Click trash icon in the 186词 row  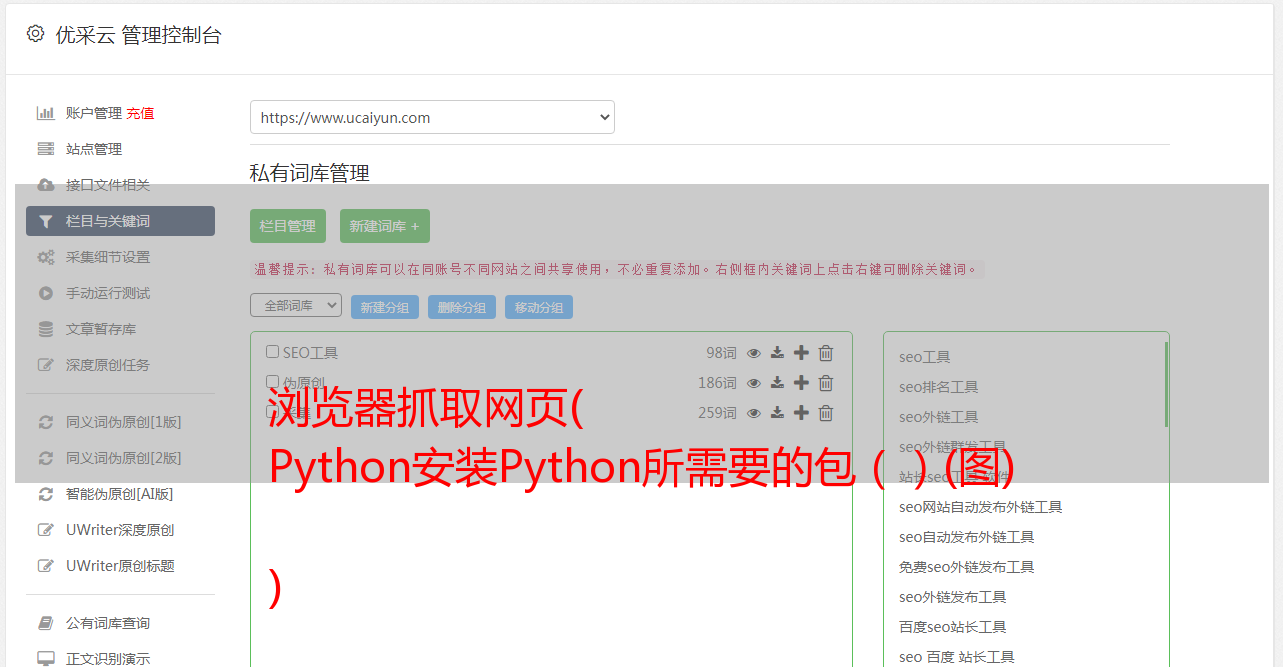click(x=826, y=383)
